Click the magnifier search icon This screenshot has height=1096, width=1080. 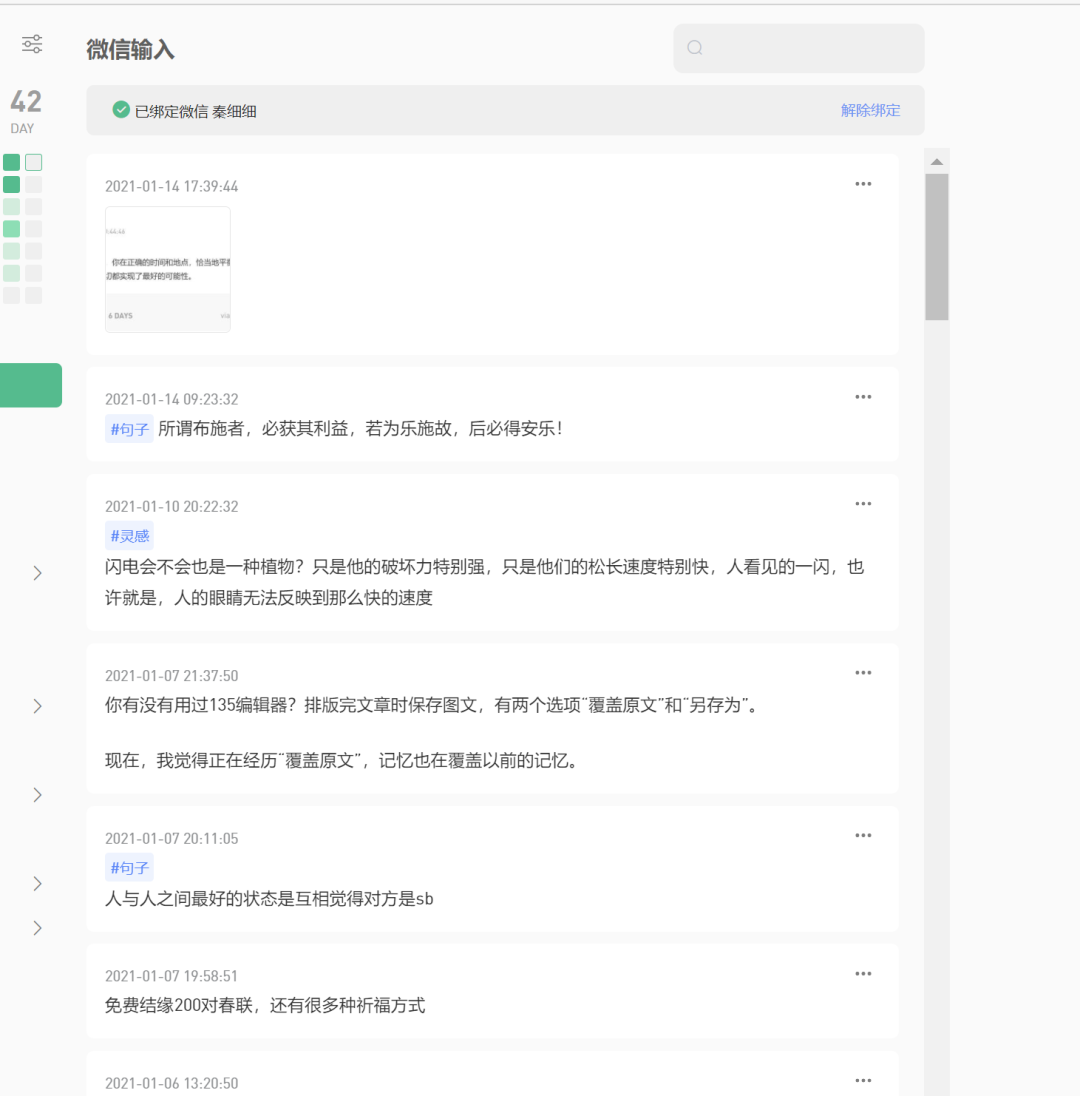tap(694, 48)
